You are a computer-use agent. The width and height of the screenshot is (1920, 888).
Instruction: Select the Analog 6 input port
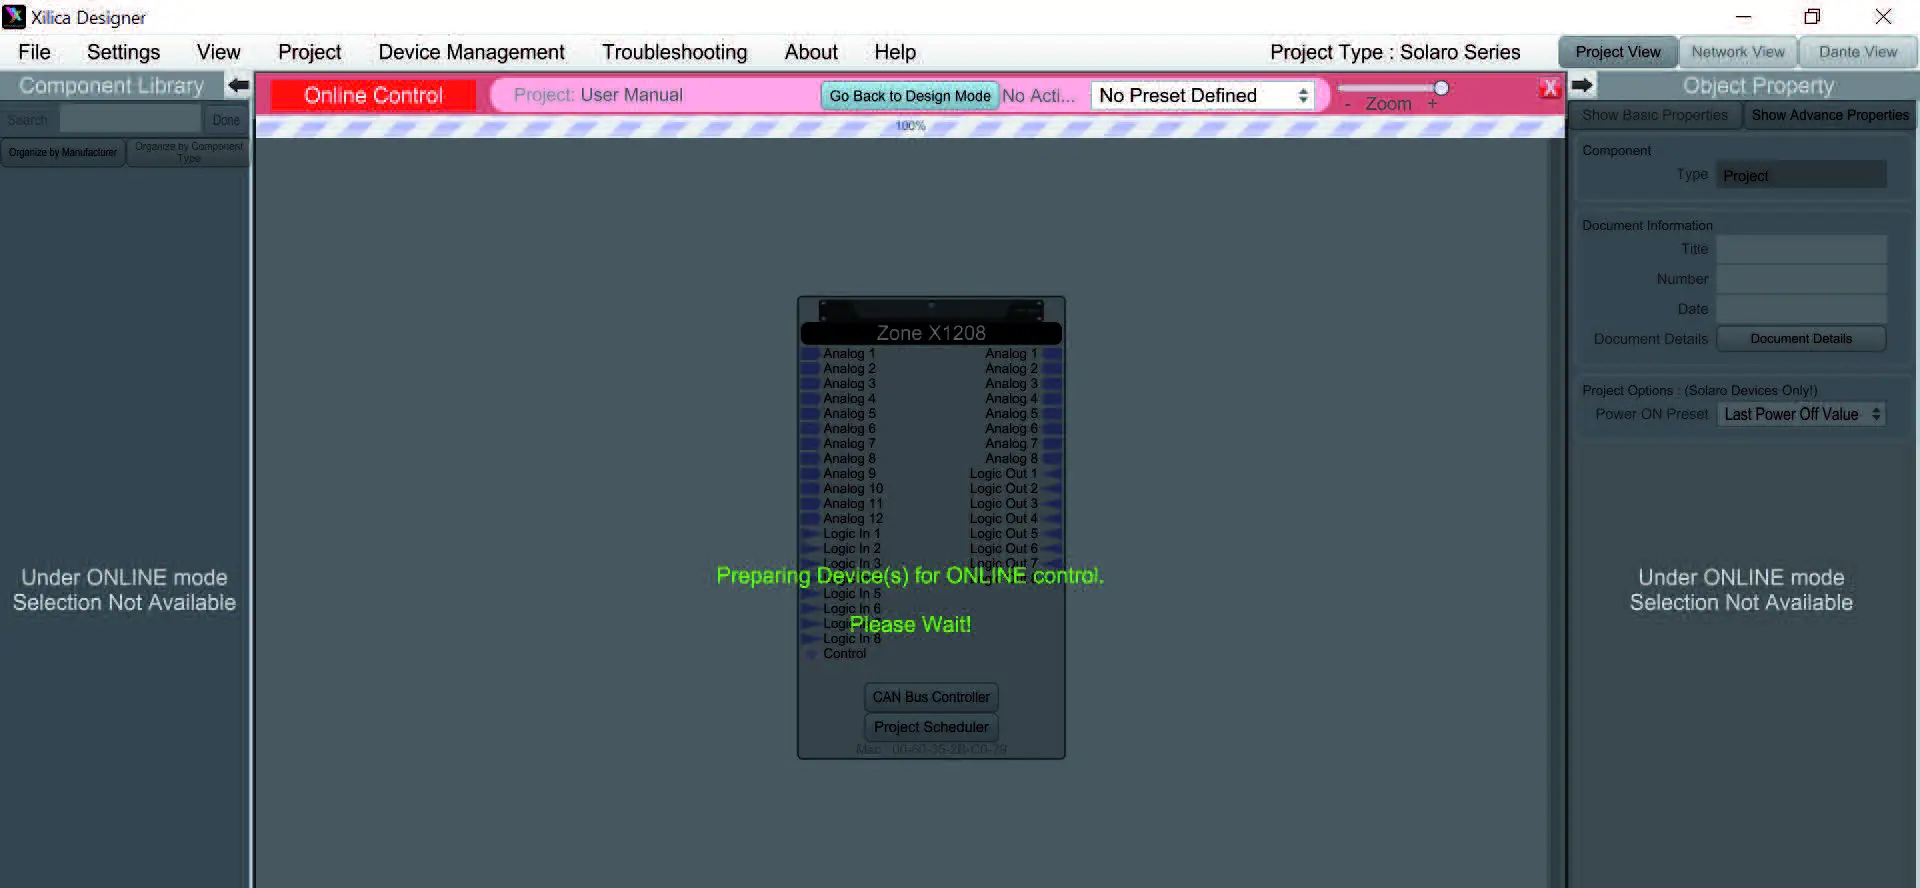pyautogui.click(x=810, y=428)
